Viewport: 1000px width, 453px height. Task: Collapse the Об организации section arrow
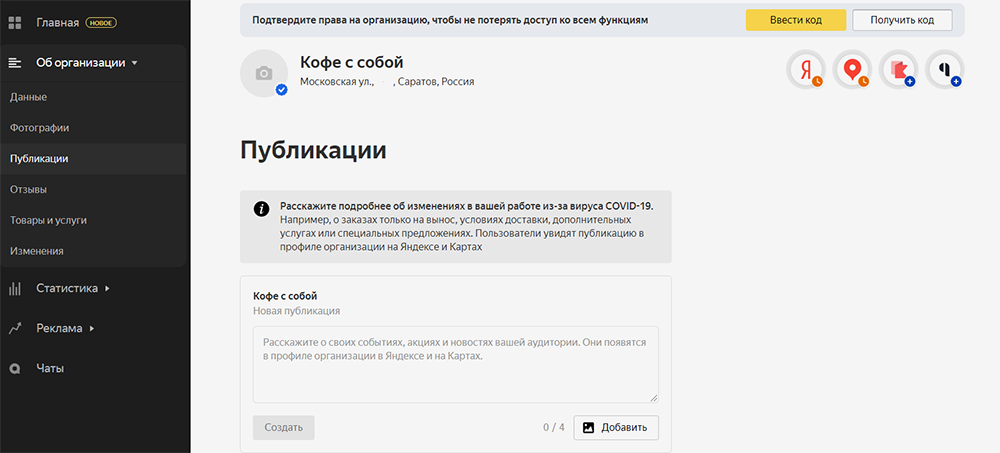point(134,63)
